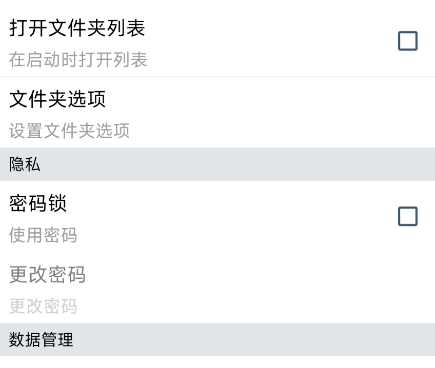The image size is (435, 368).
Task: Tap the 更改密码 title text
Action: pos(47,274)
